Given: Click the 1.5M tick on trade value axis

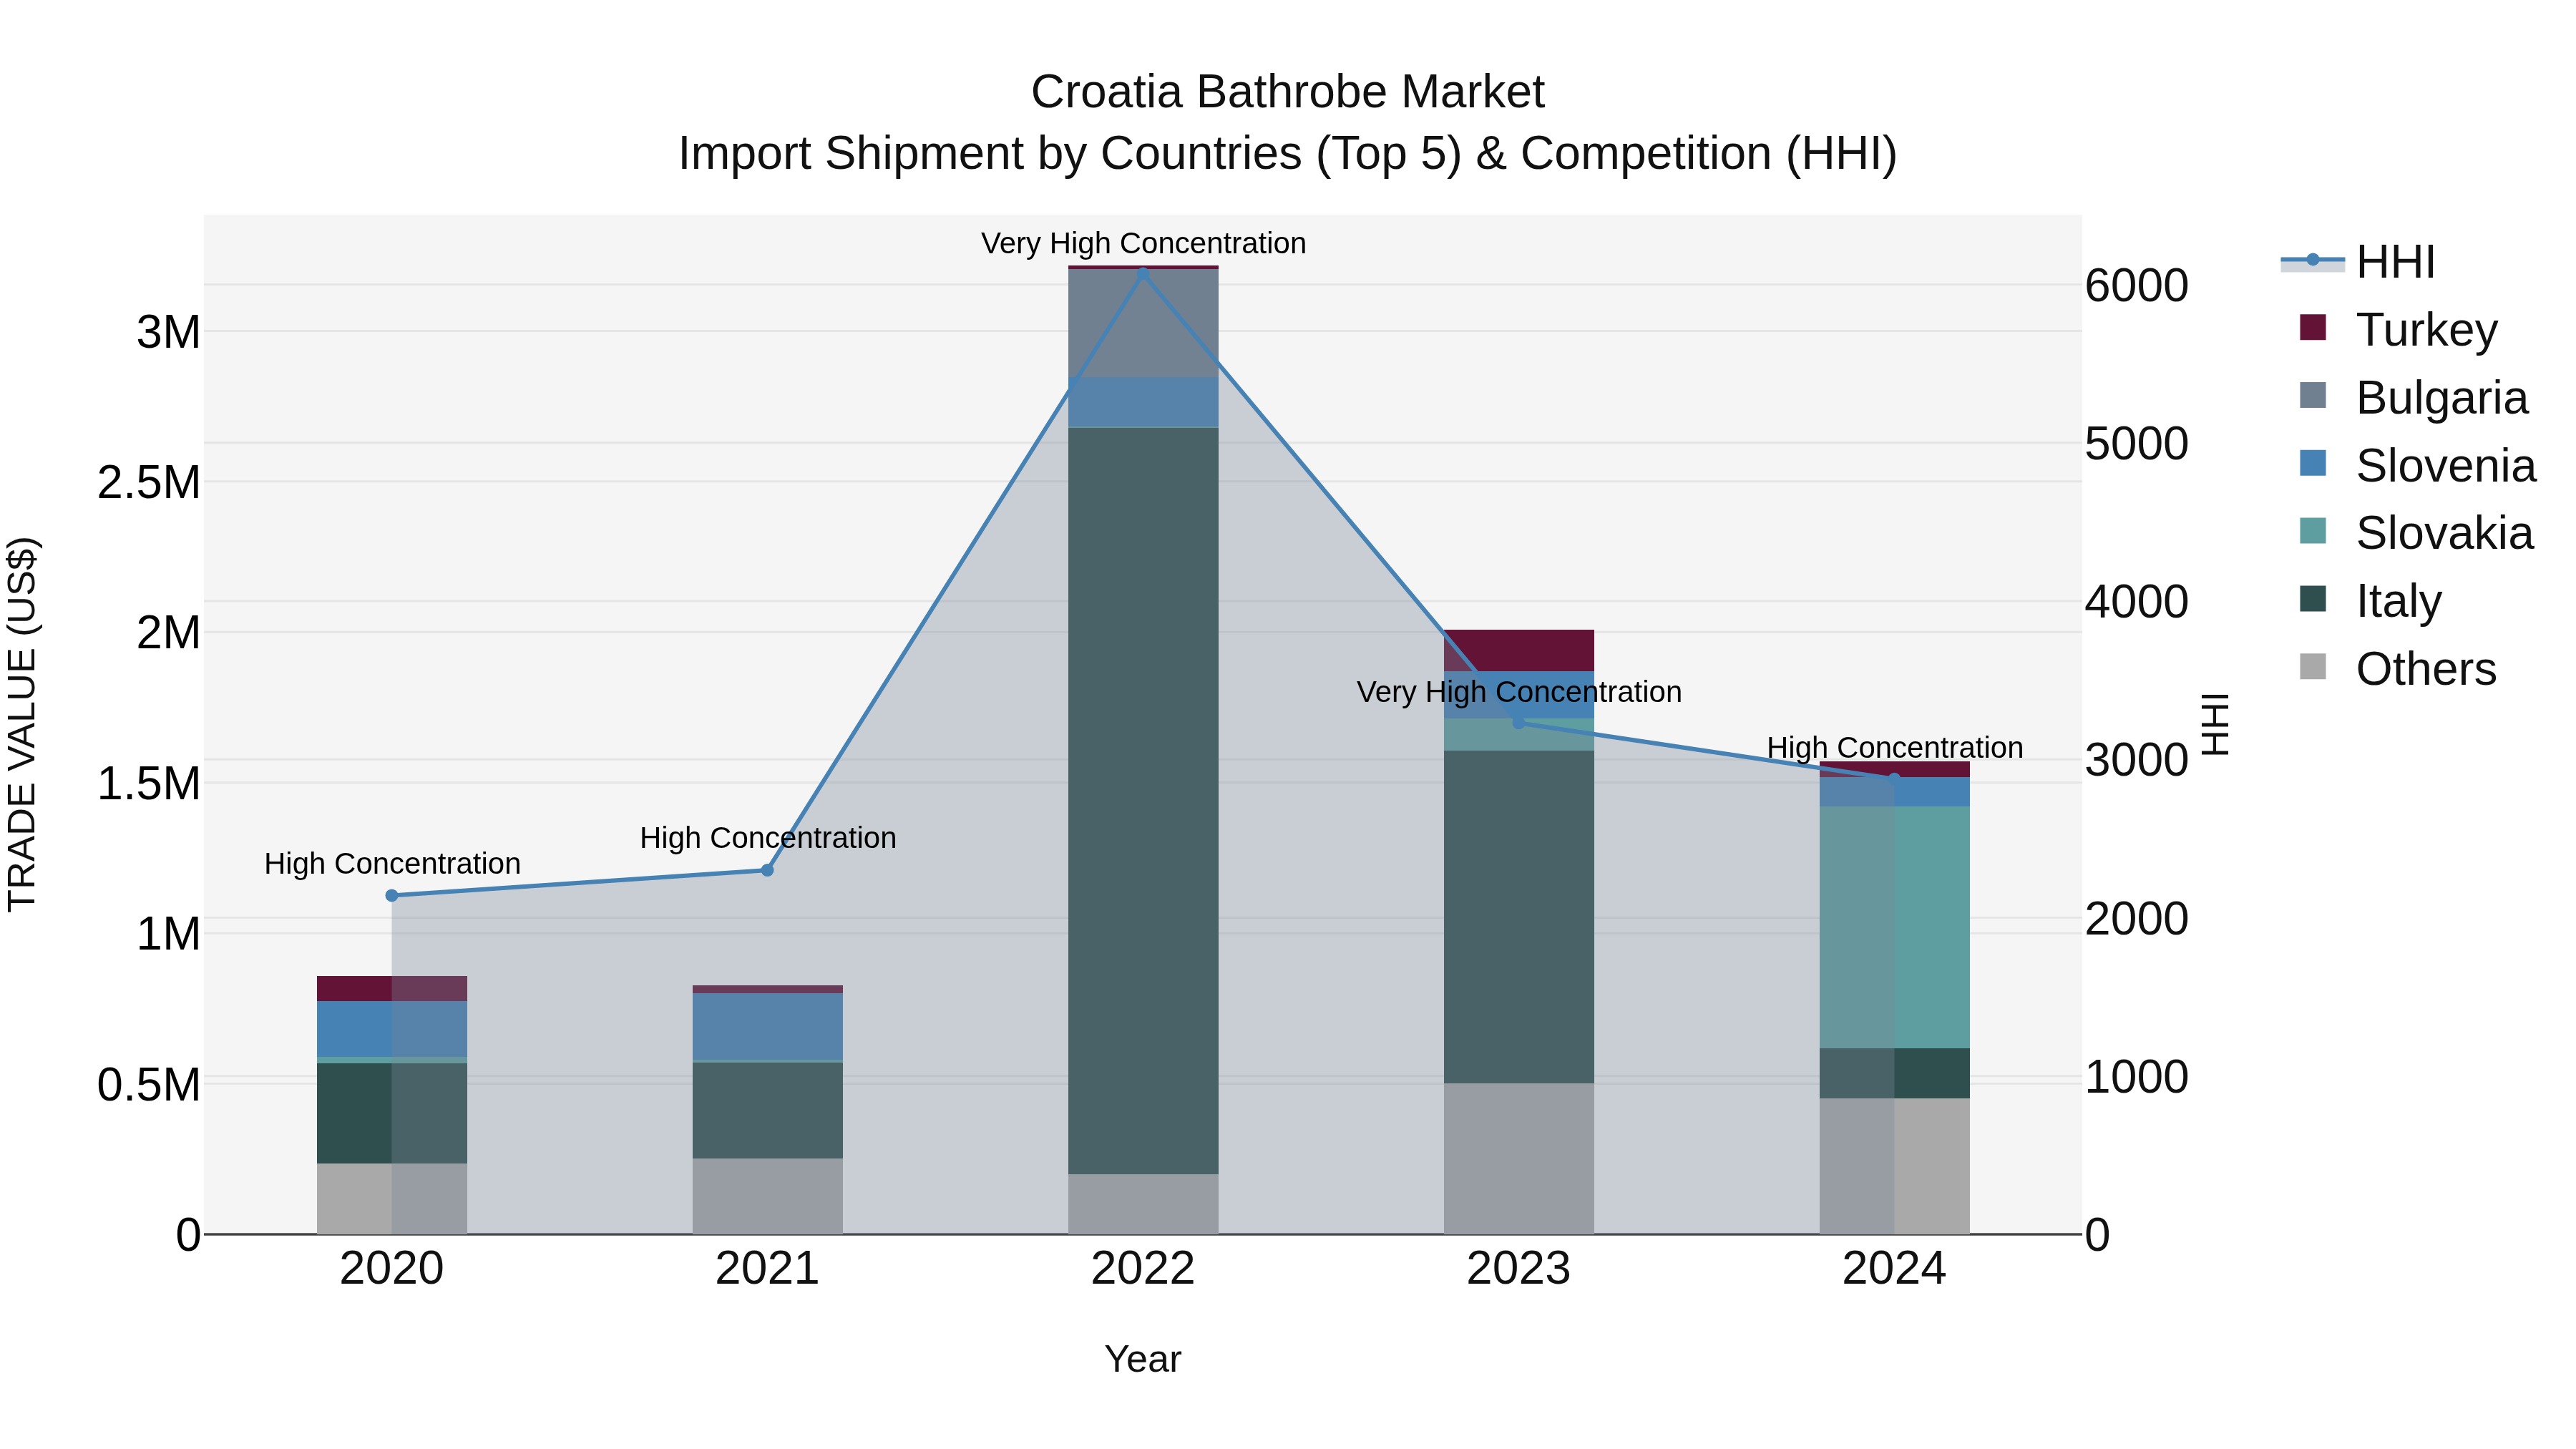Looking at the screenshot, I should 148,784.
